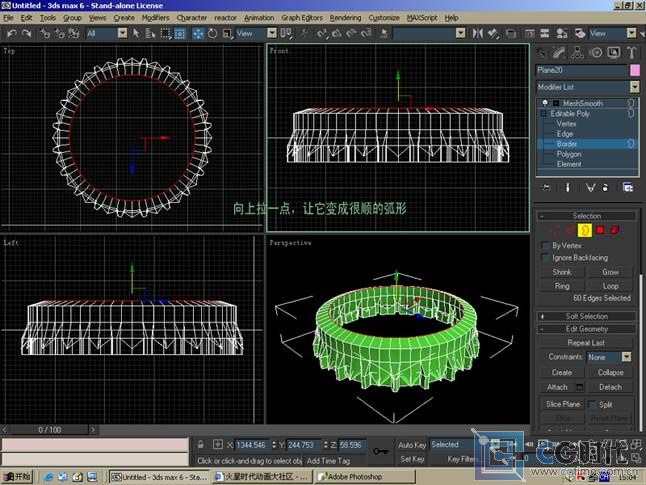Toggle the MeshSmooth lightbulb visibility

(545, 103)
